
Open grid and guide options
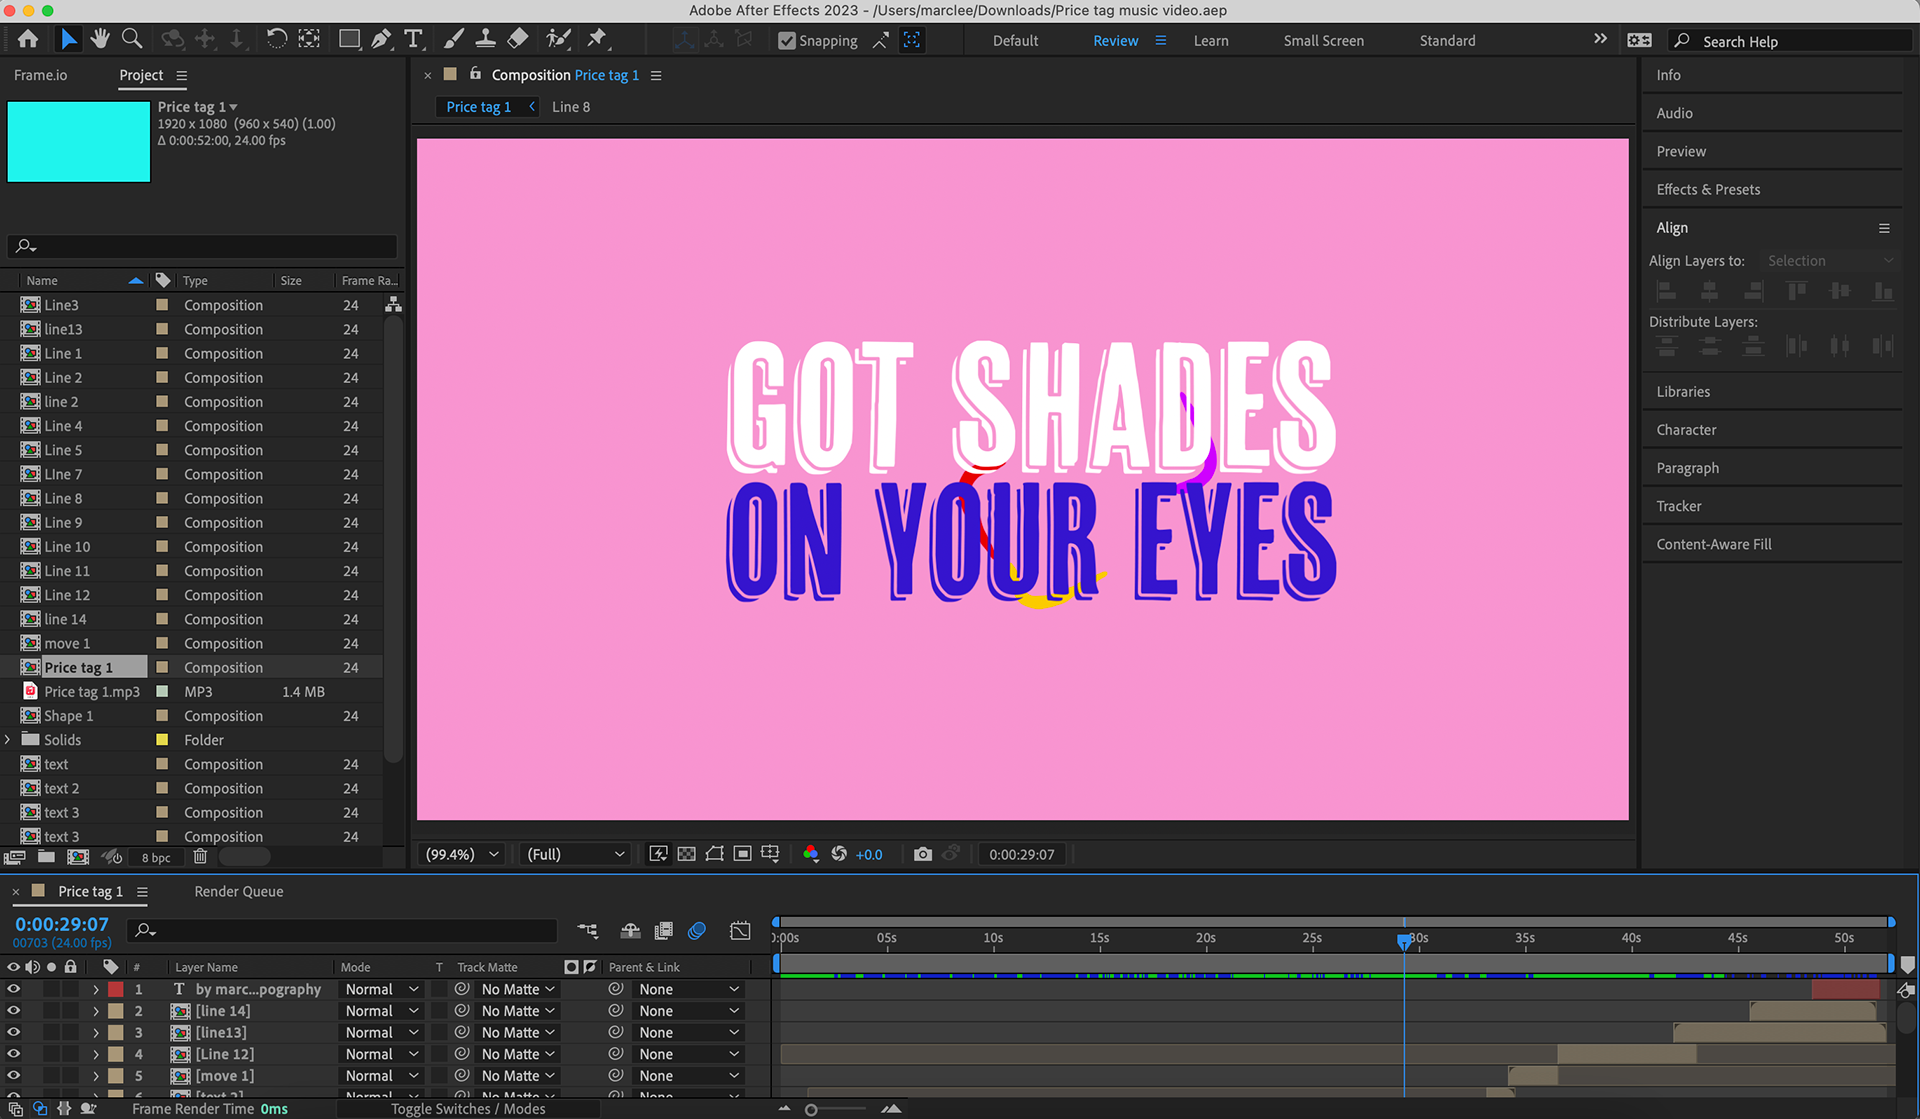point(770,854)
